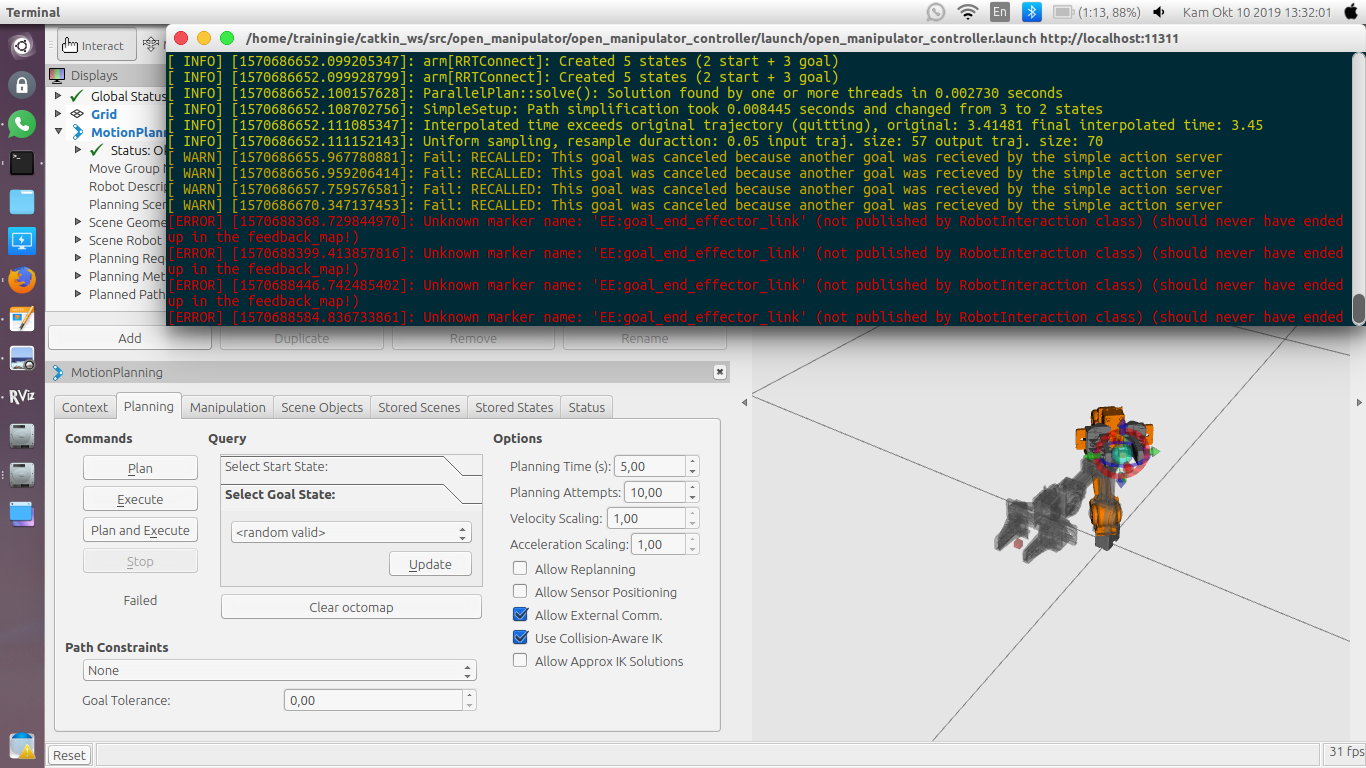Click the Plan button
Screen dimensions: 1366x768
140,468
